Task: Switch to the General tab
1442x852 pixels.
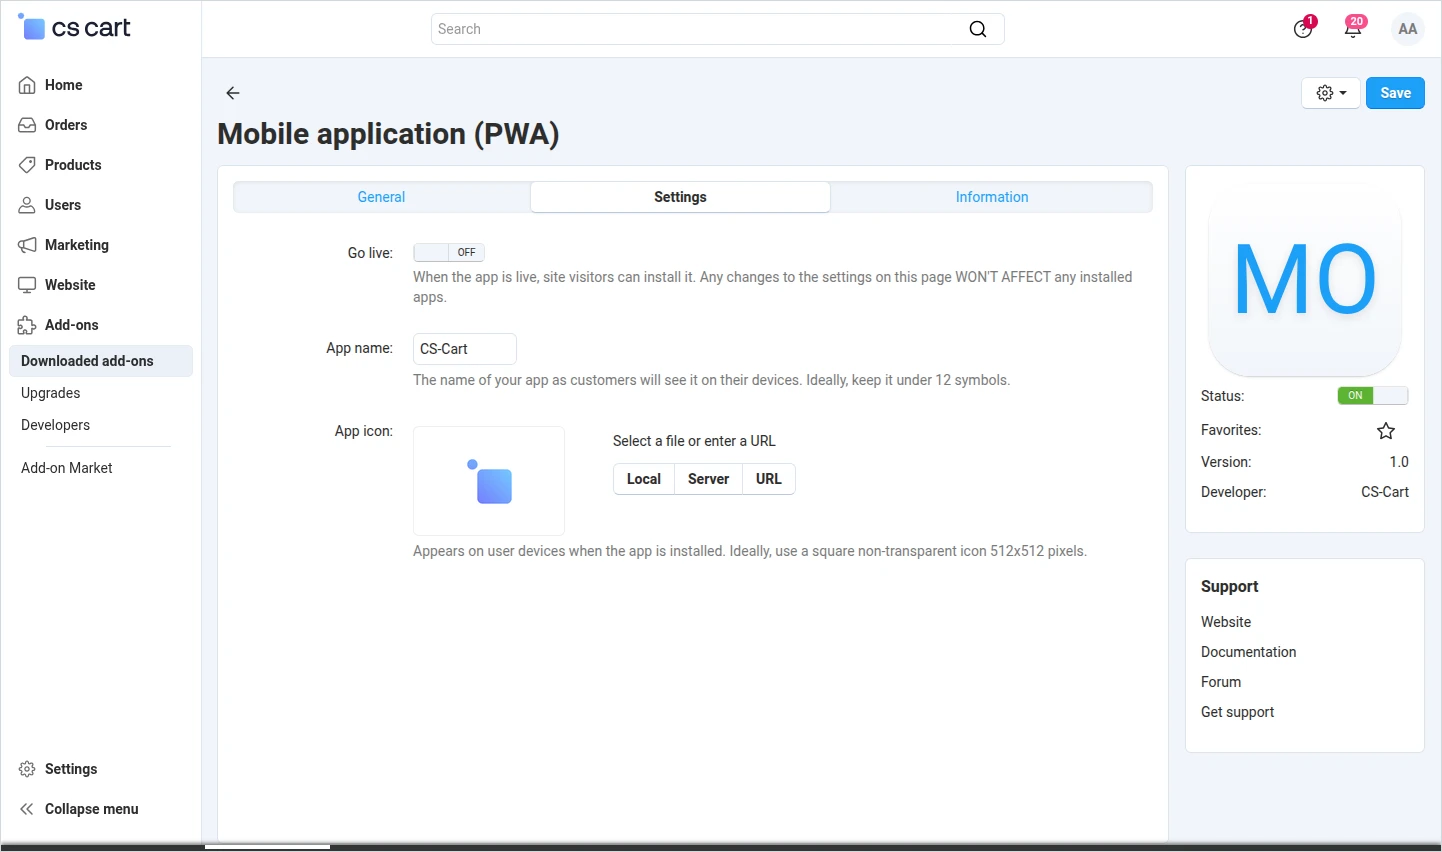Action: point(381,197)
